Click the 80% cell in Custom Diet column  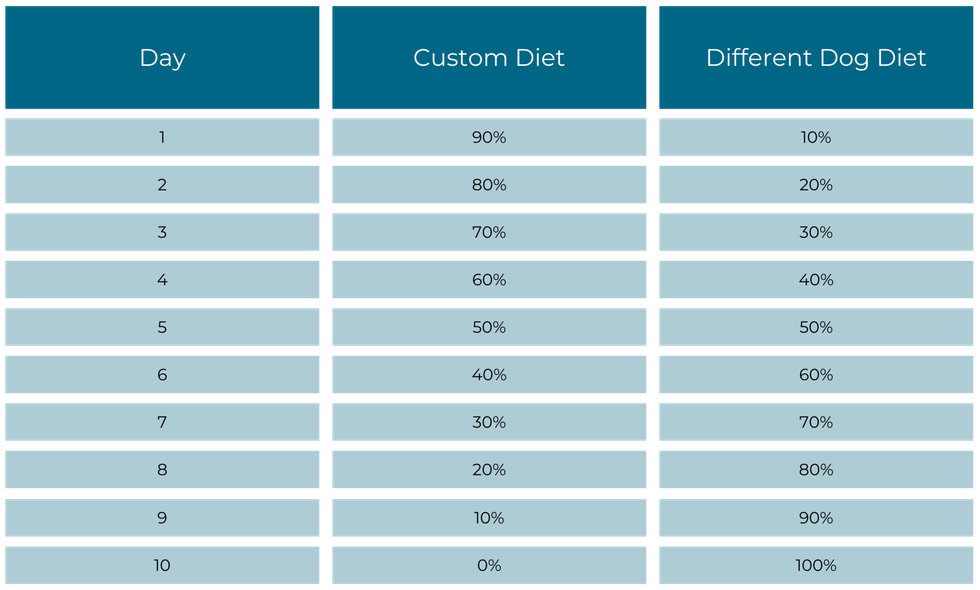[489, 185]
